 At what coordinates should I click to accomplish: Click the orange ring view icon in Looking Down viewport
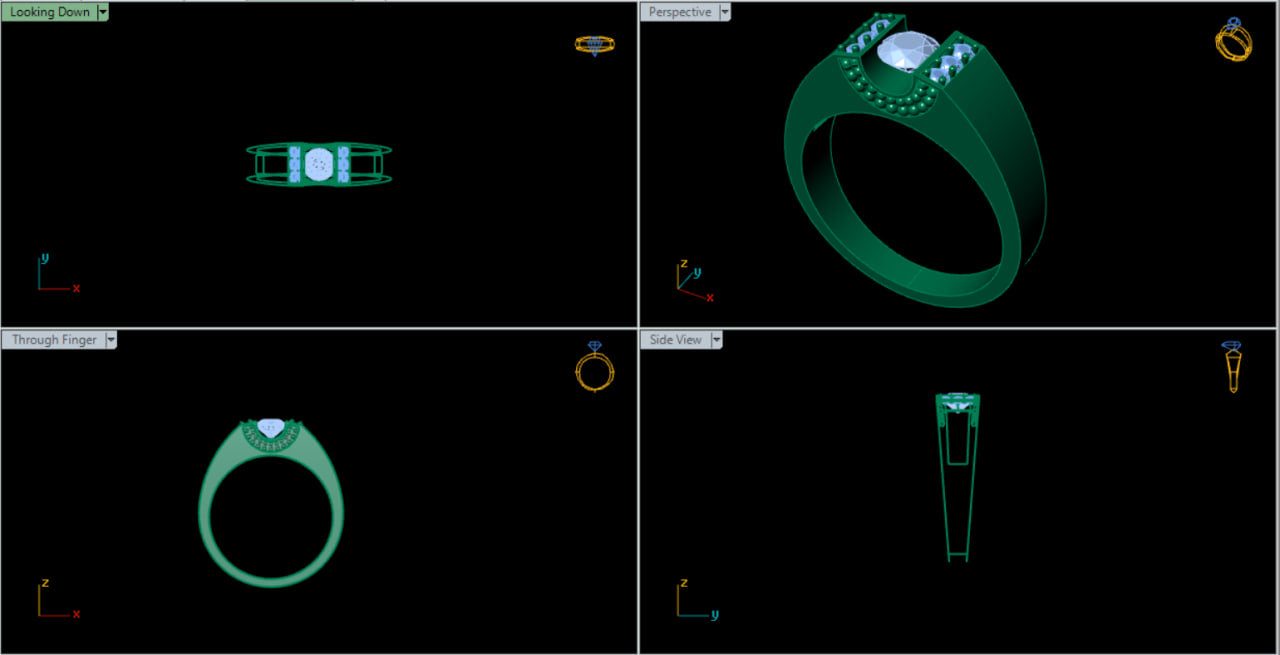tap(594, 44)
